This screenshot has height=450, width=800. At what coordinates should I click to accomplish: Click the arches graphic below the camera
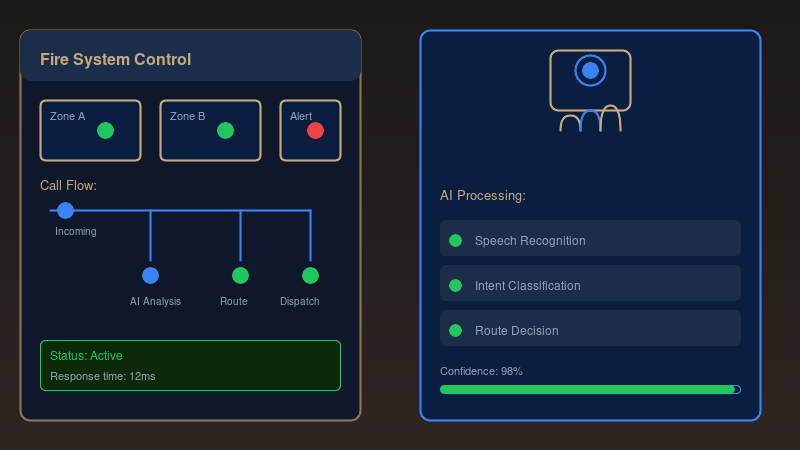(x=590, y=120)
